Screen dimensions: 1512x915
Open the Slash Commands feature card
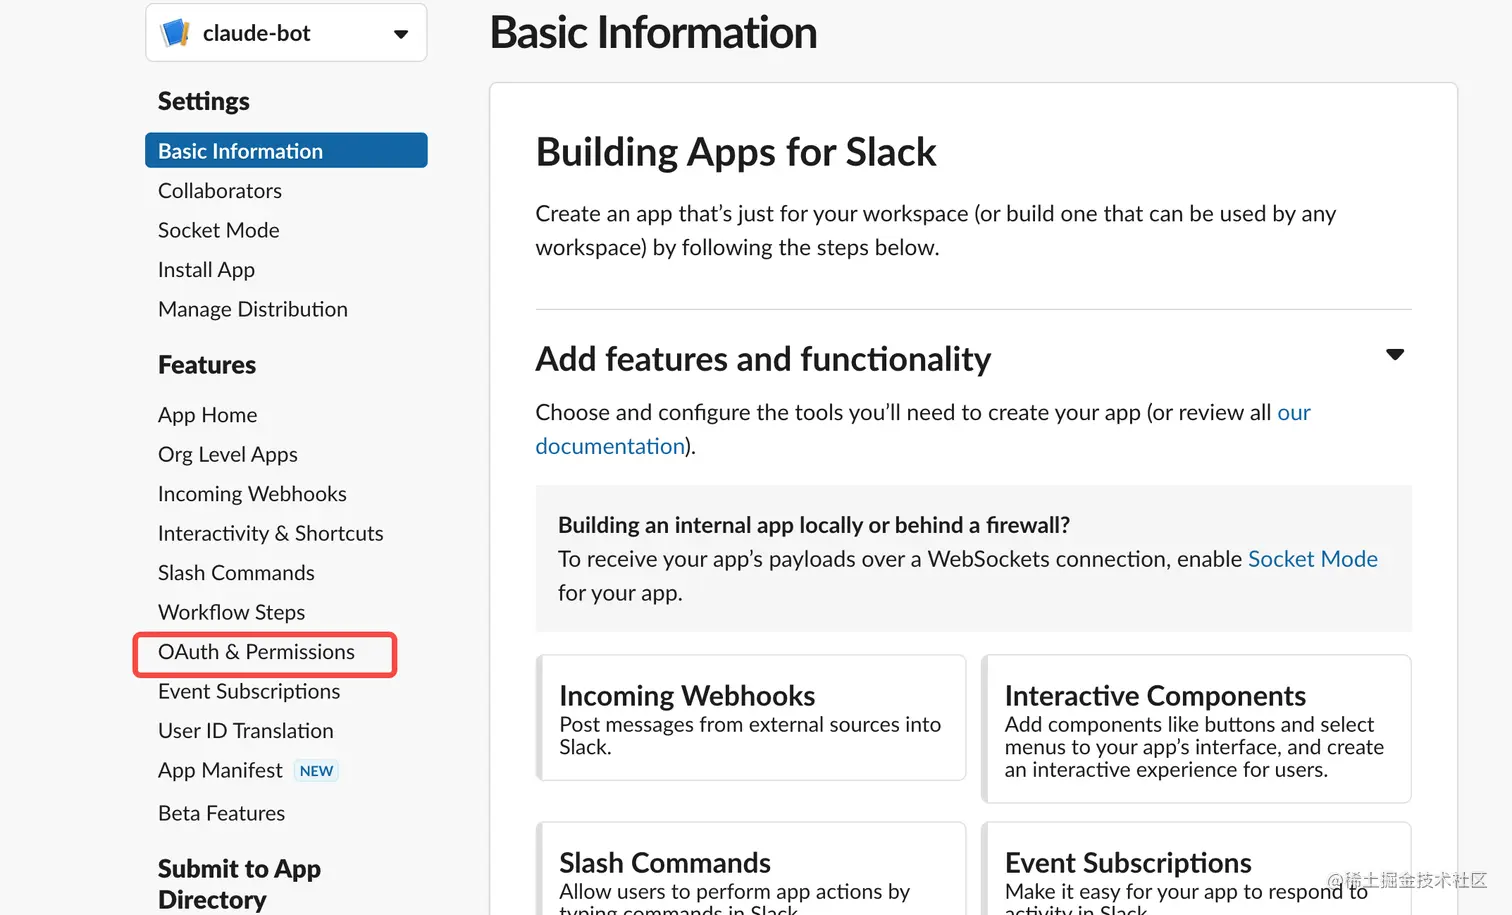[x=751, y=868]
